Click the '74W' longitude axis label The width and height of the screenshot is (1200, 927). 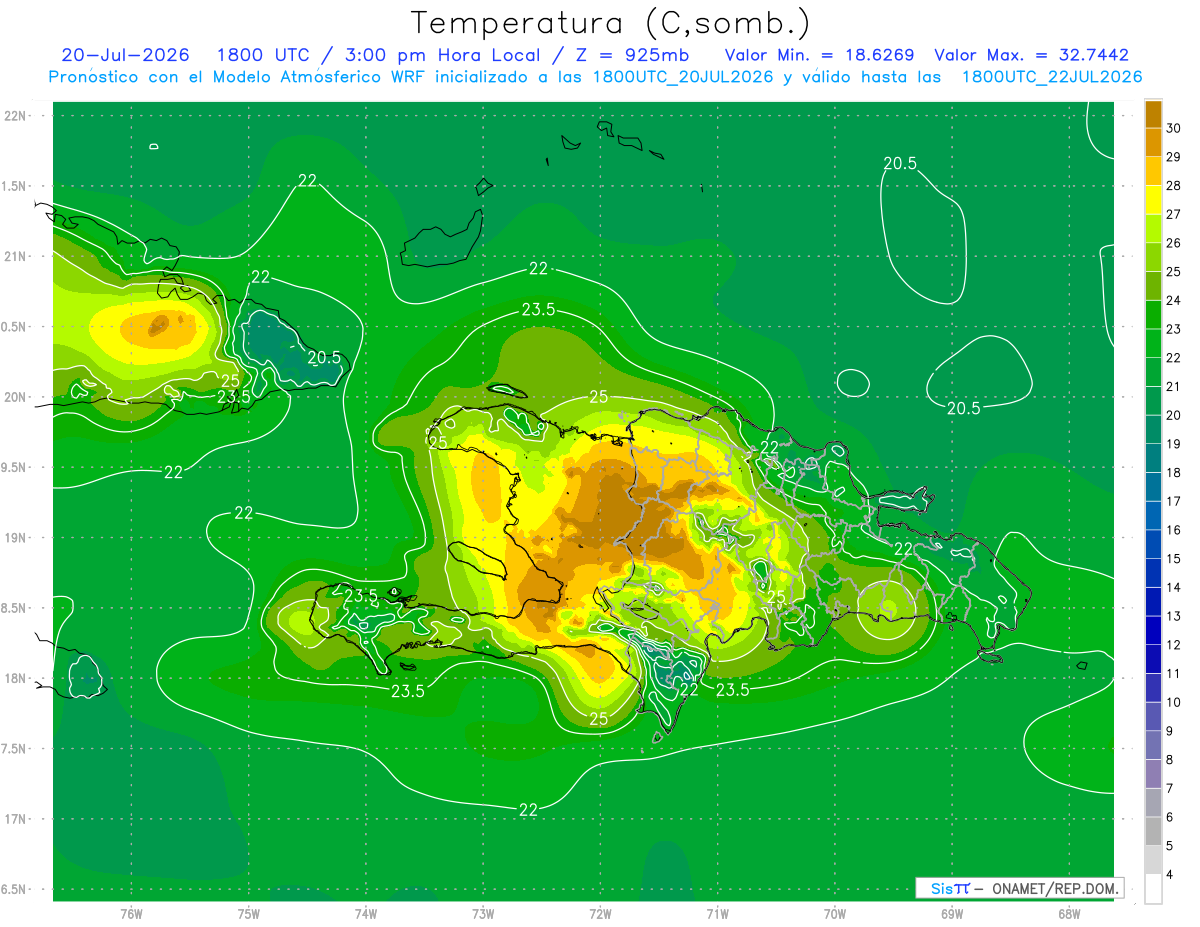point(366,914)
